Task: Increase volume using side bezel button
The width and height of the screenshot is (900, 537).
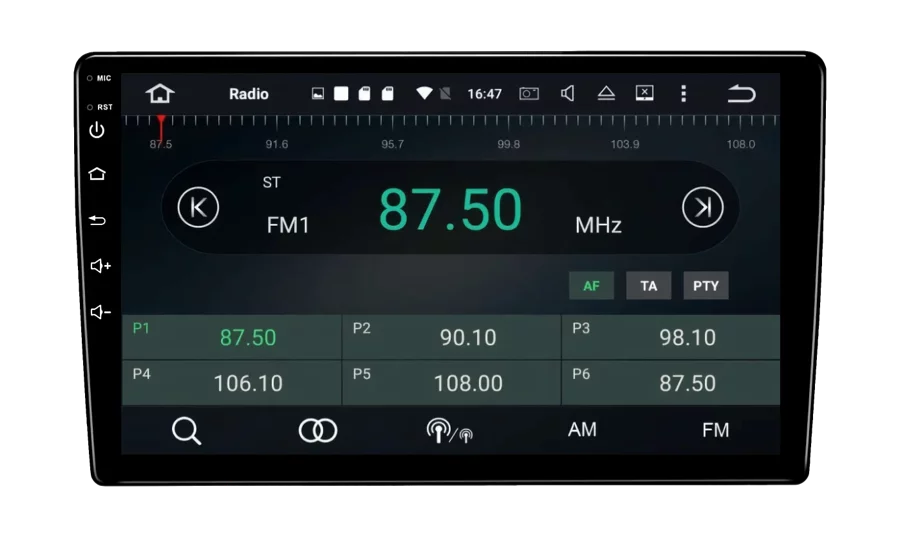Action: click(x=99, y=266)
